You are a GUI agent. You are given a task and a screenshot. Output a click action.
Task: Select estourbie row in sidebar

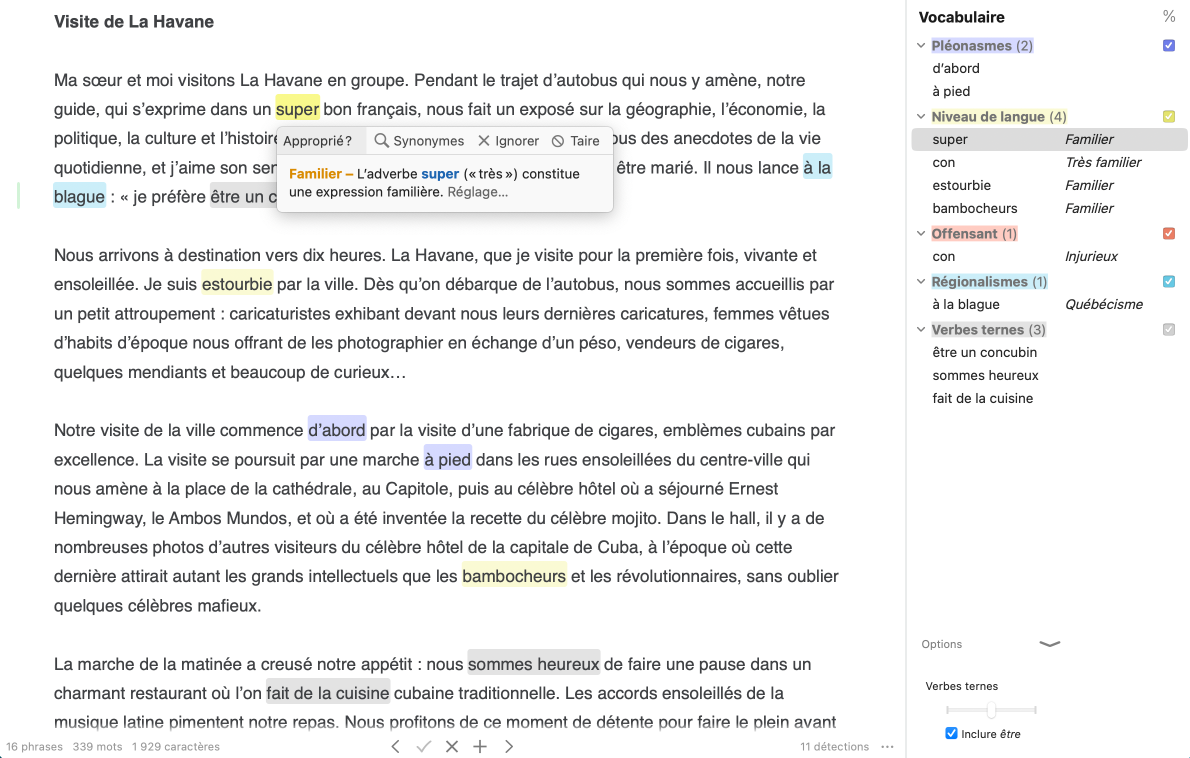(x=1050, y=185)
